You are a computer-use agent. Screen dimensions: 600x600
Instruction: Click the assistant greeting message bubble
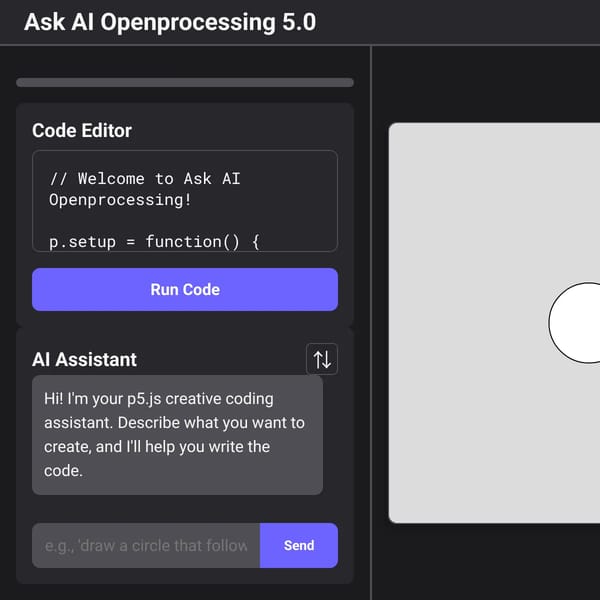(x=177, y=435)
